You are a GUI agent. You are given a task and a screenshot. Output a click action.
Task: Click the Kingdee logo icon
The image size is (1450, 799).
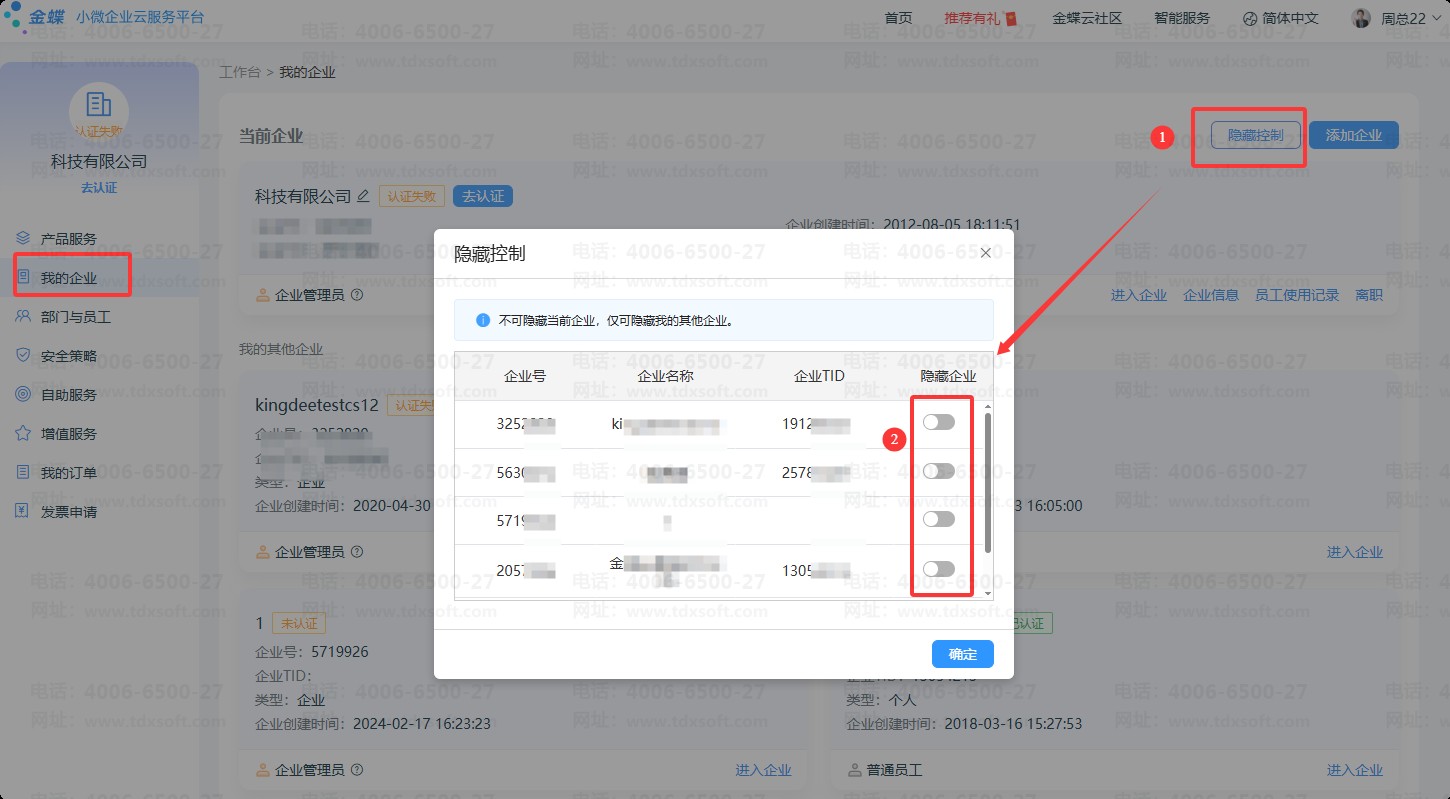(17, 18)
